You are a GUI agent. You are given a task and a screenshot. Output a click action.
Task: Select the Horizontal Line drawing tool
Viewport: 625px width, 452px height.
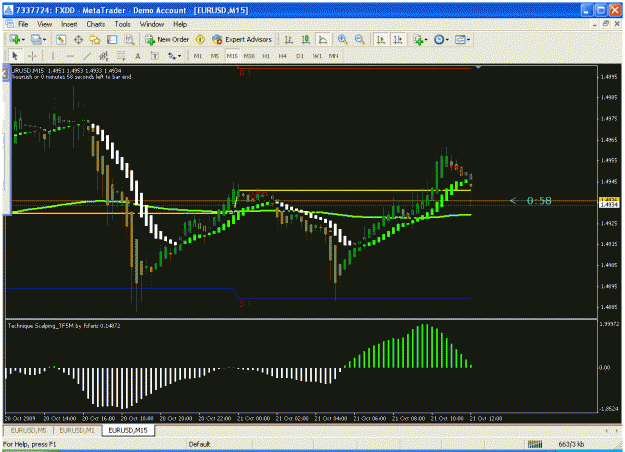[x=70, y=56]
